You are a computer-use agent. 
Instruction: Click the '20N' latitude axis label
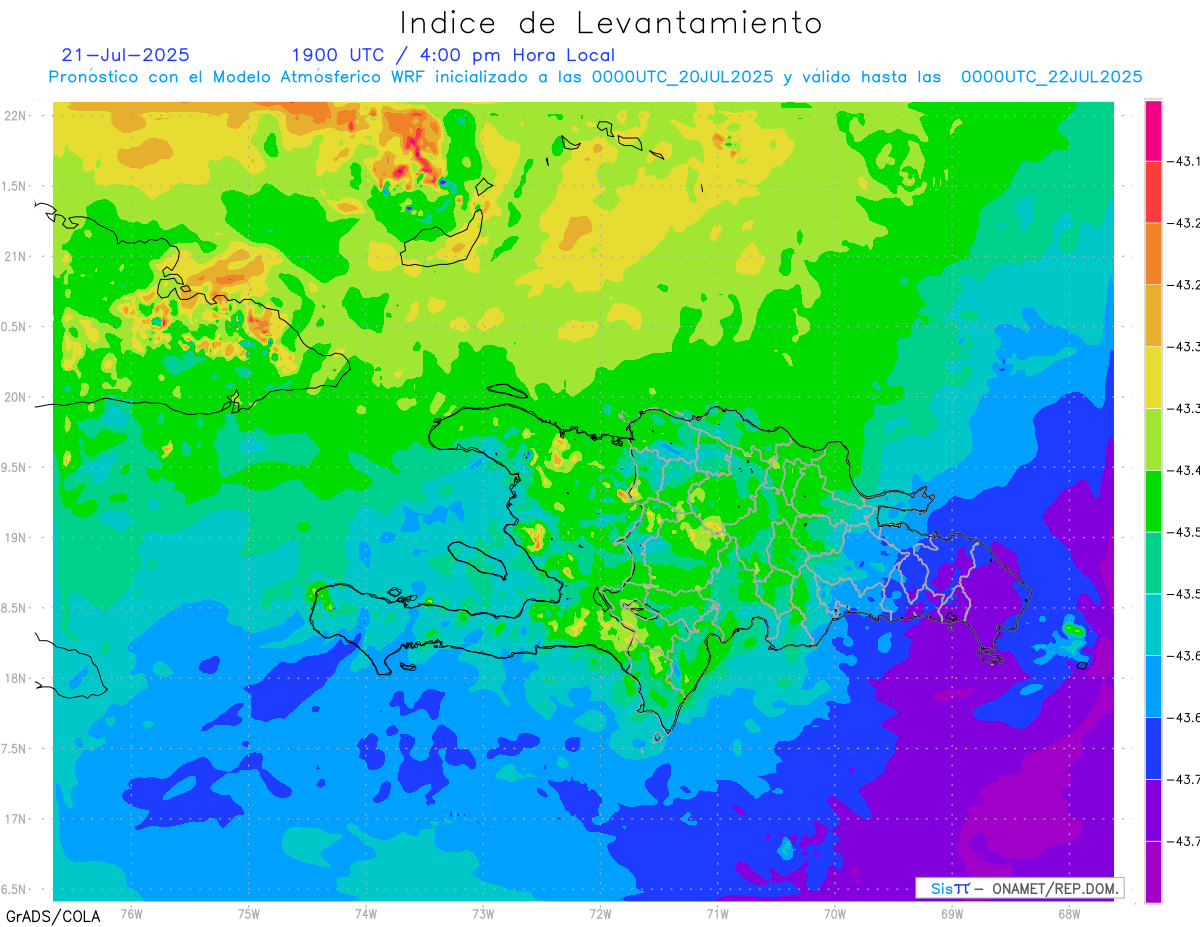[17, 397]
